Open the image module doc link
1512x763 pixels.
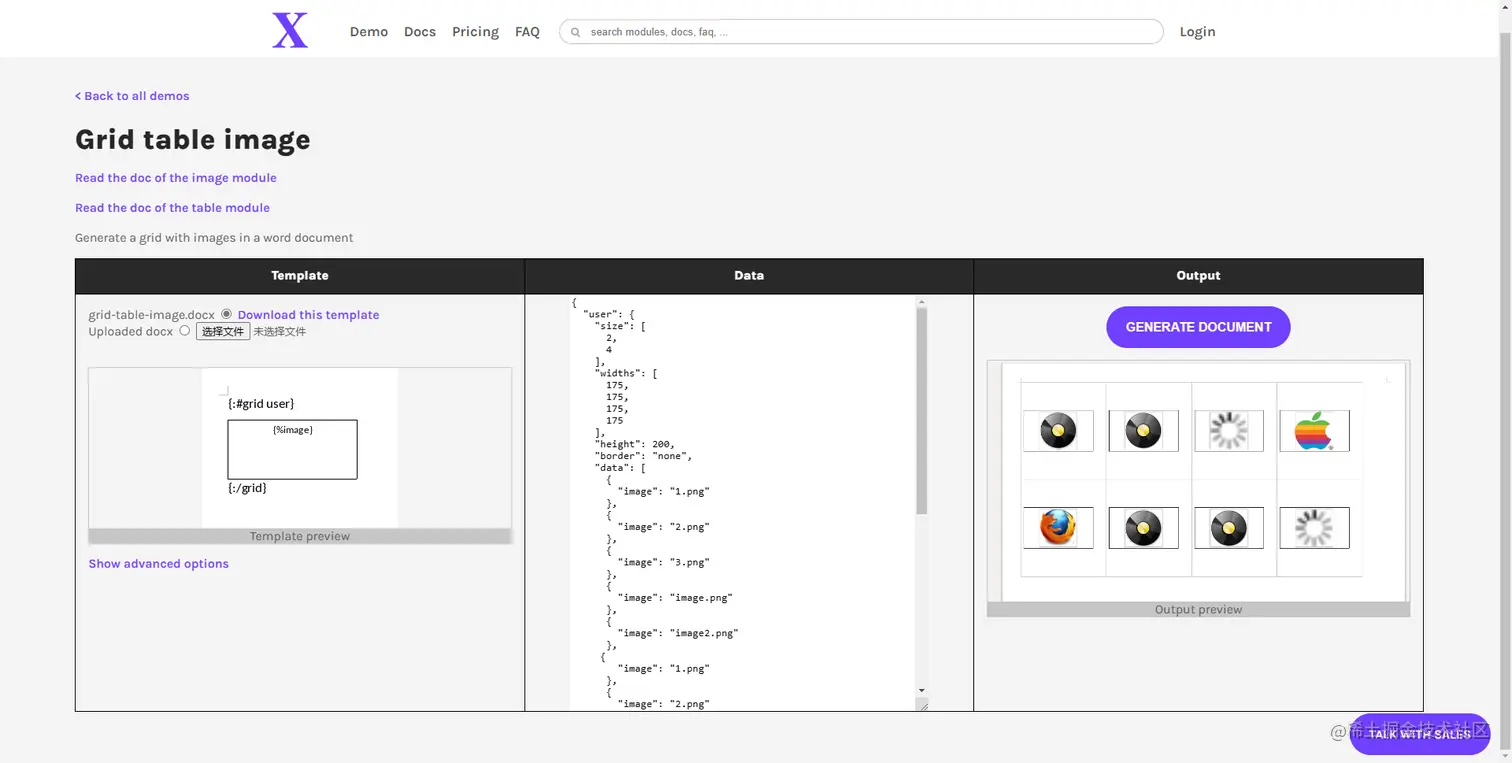(176, 178)
